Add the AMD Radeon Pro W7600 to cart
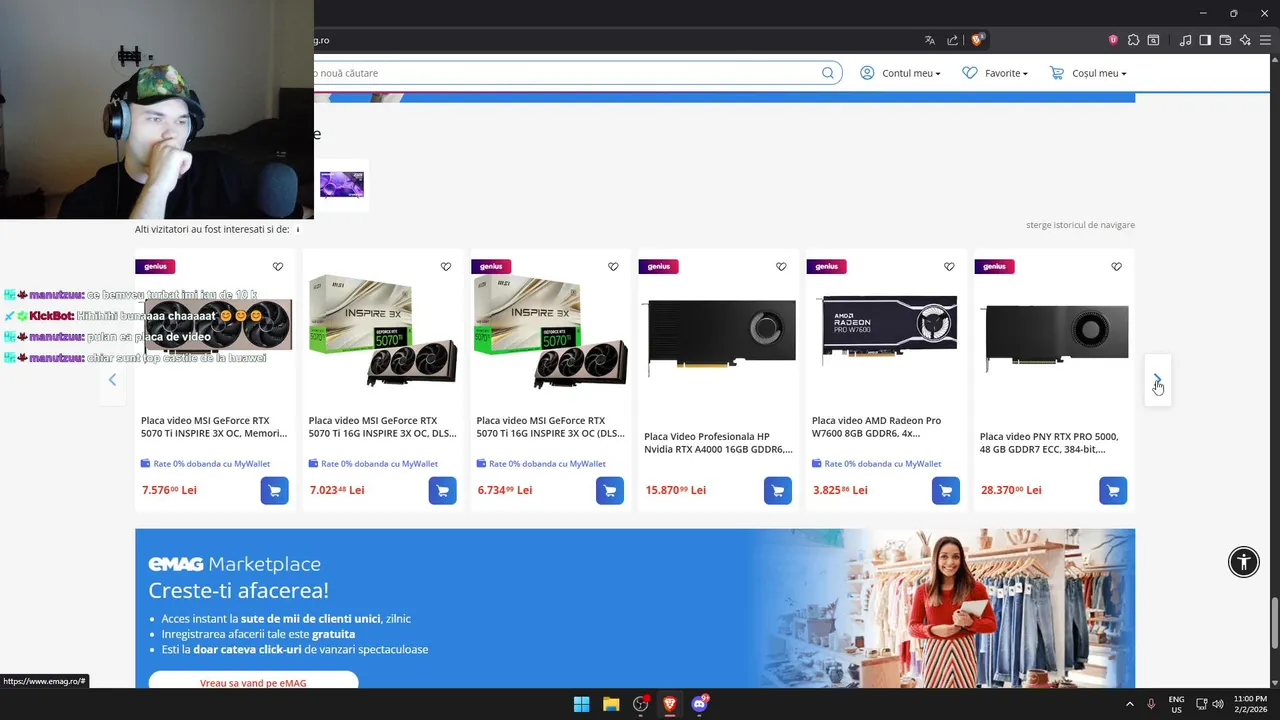The height and width of the screenshot is (720, 1280). tap(946, 490)
